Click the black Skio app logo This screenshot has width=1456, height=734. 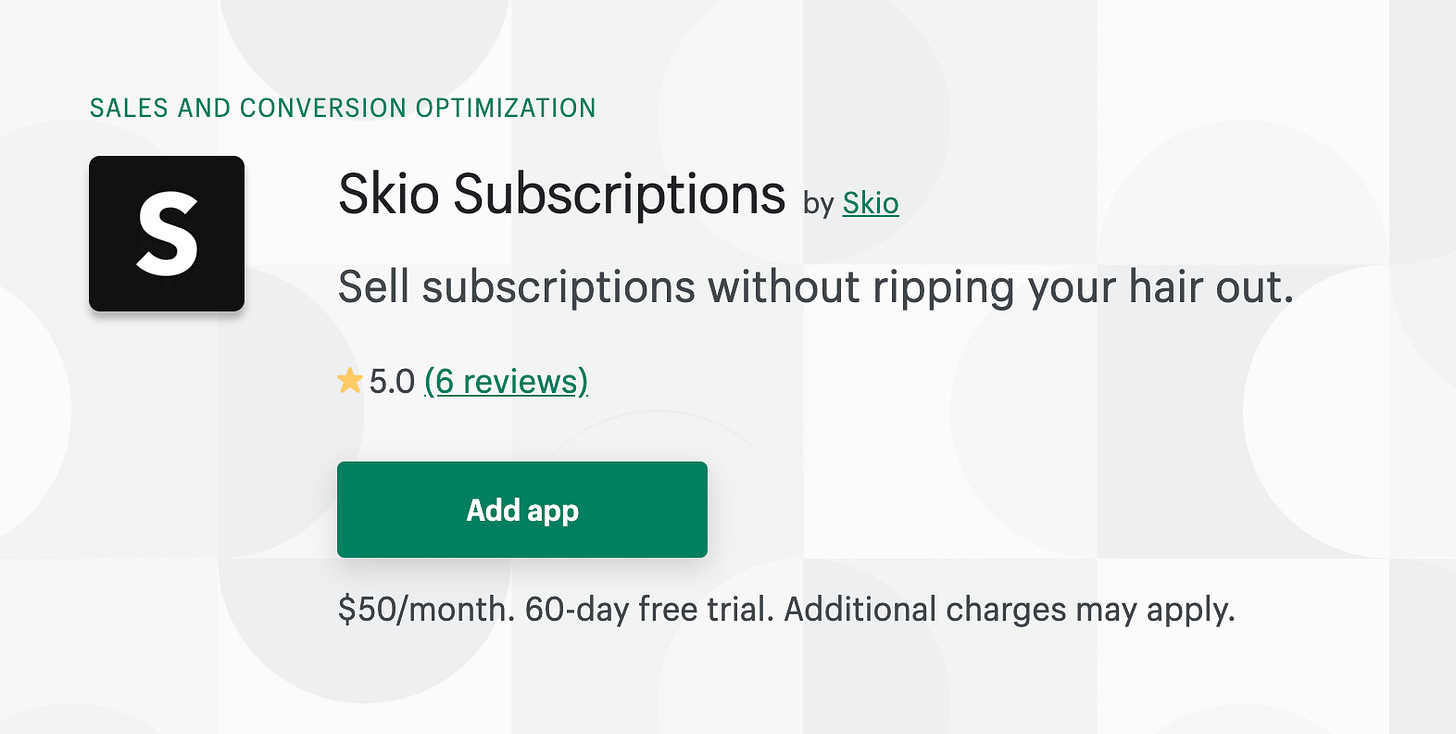pyautogui.click(x=167, y=233)
